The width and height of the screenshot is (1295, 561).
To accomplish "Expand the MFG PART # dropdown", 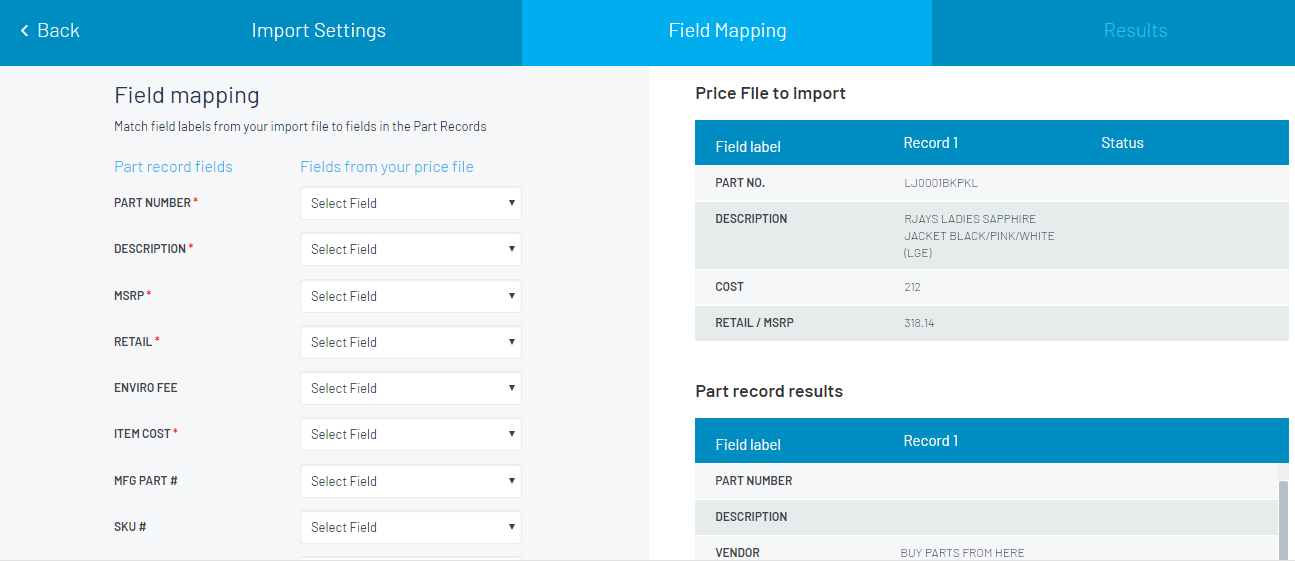I will click(410, 481).
